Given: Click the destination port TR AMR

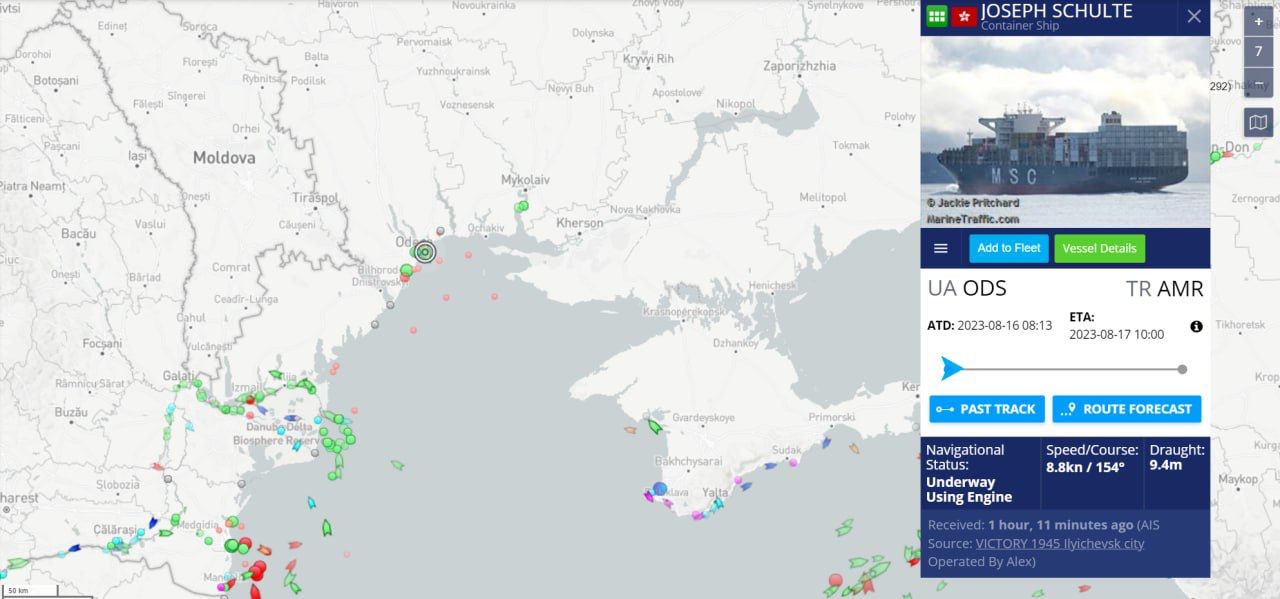Looking at the screenshot, I should (x=1164, y=289).
